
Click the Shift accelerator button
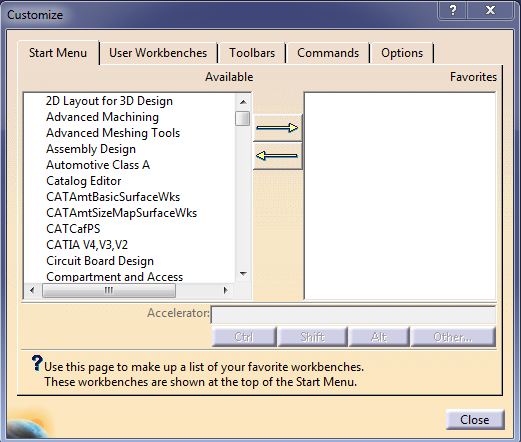tap(312, 337)
